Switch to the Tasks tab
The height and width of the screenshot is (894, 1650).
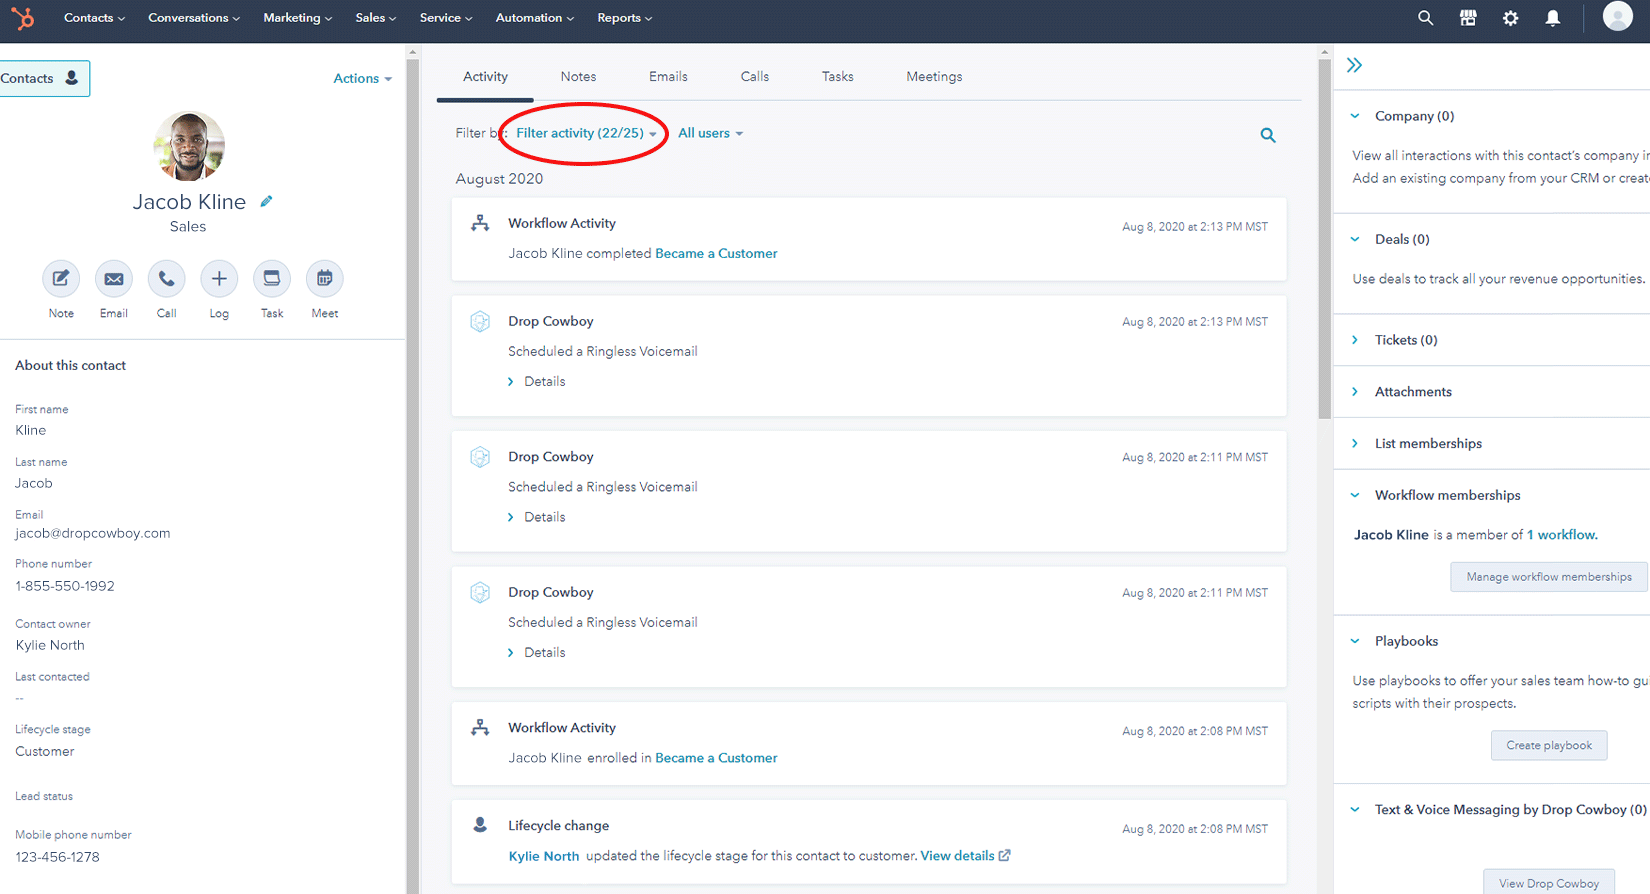838,76
